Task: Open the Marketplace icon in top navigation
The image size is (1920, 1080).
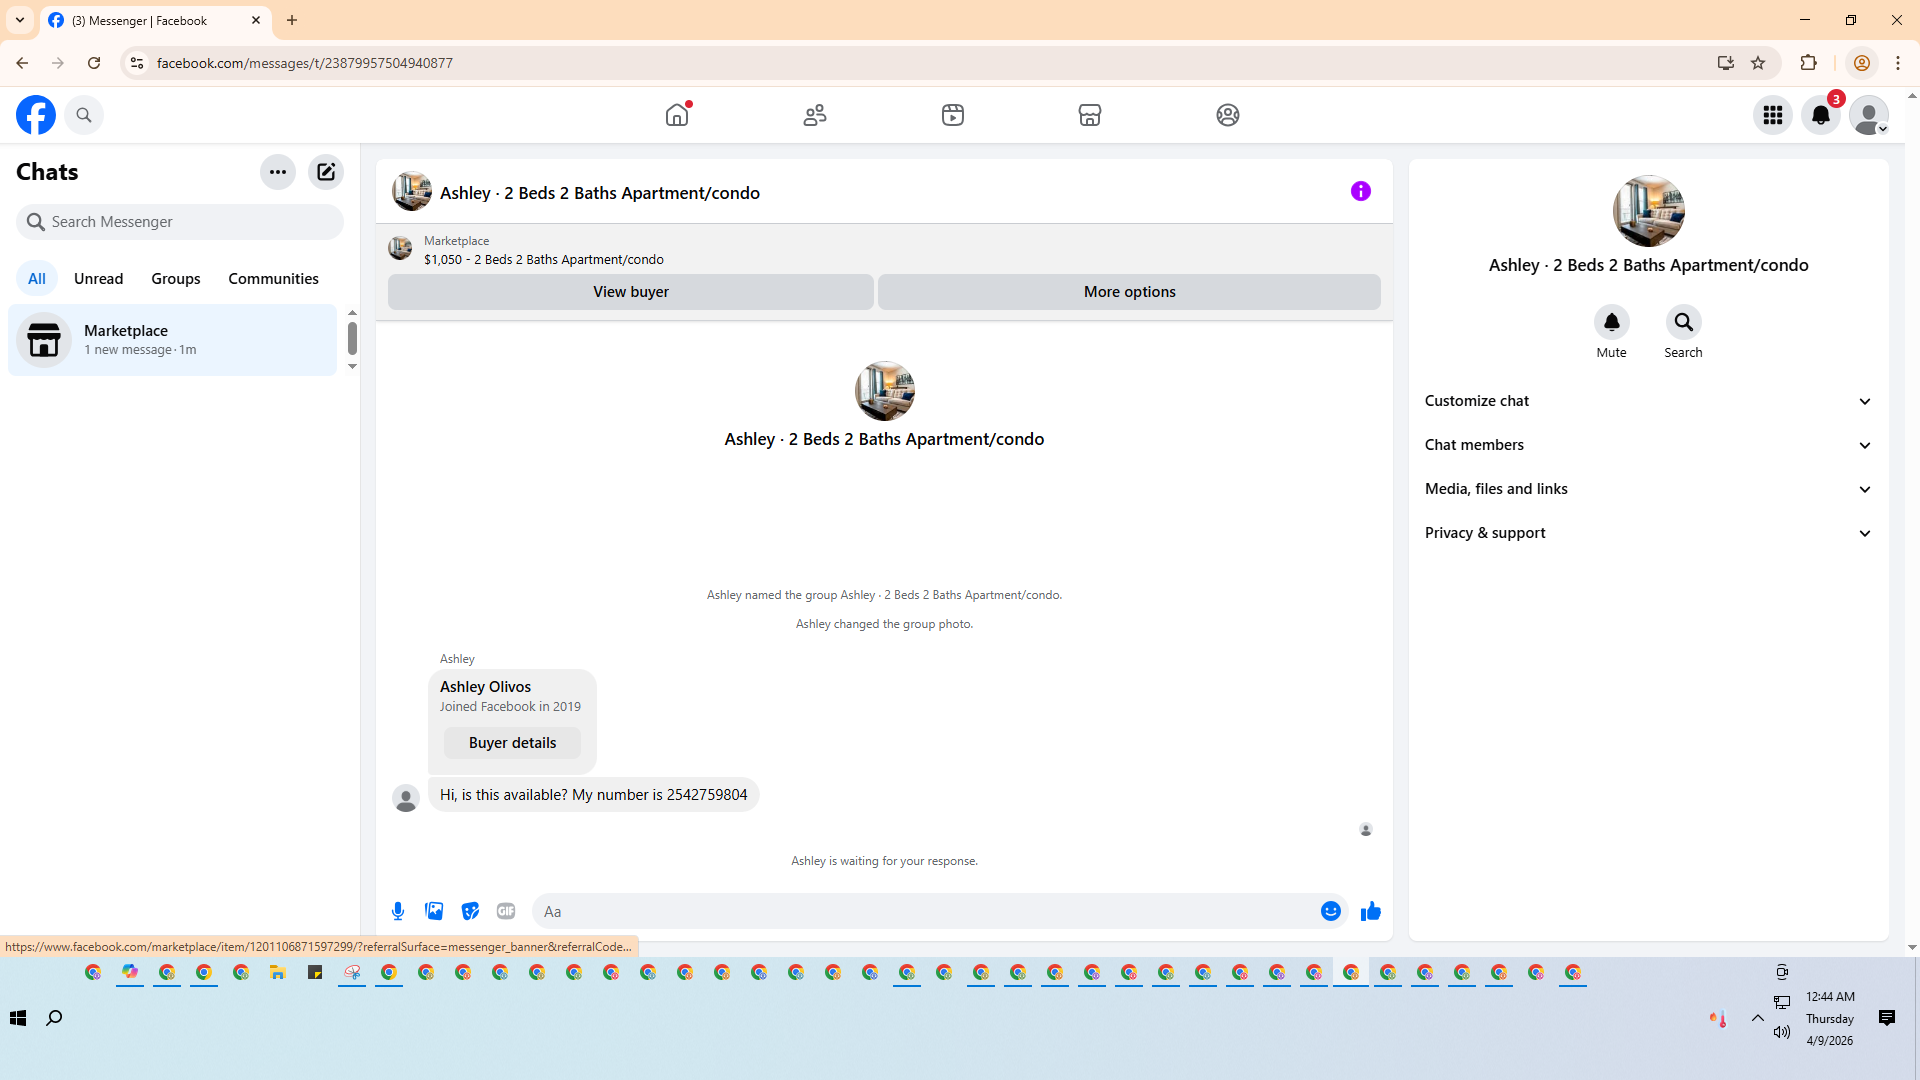Action: pos(1090,115)
